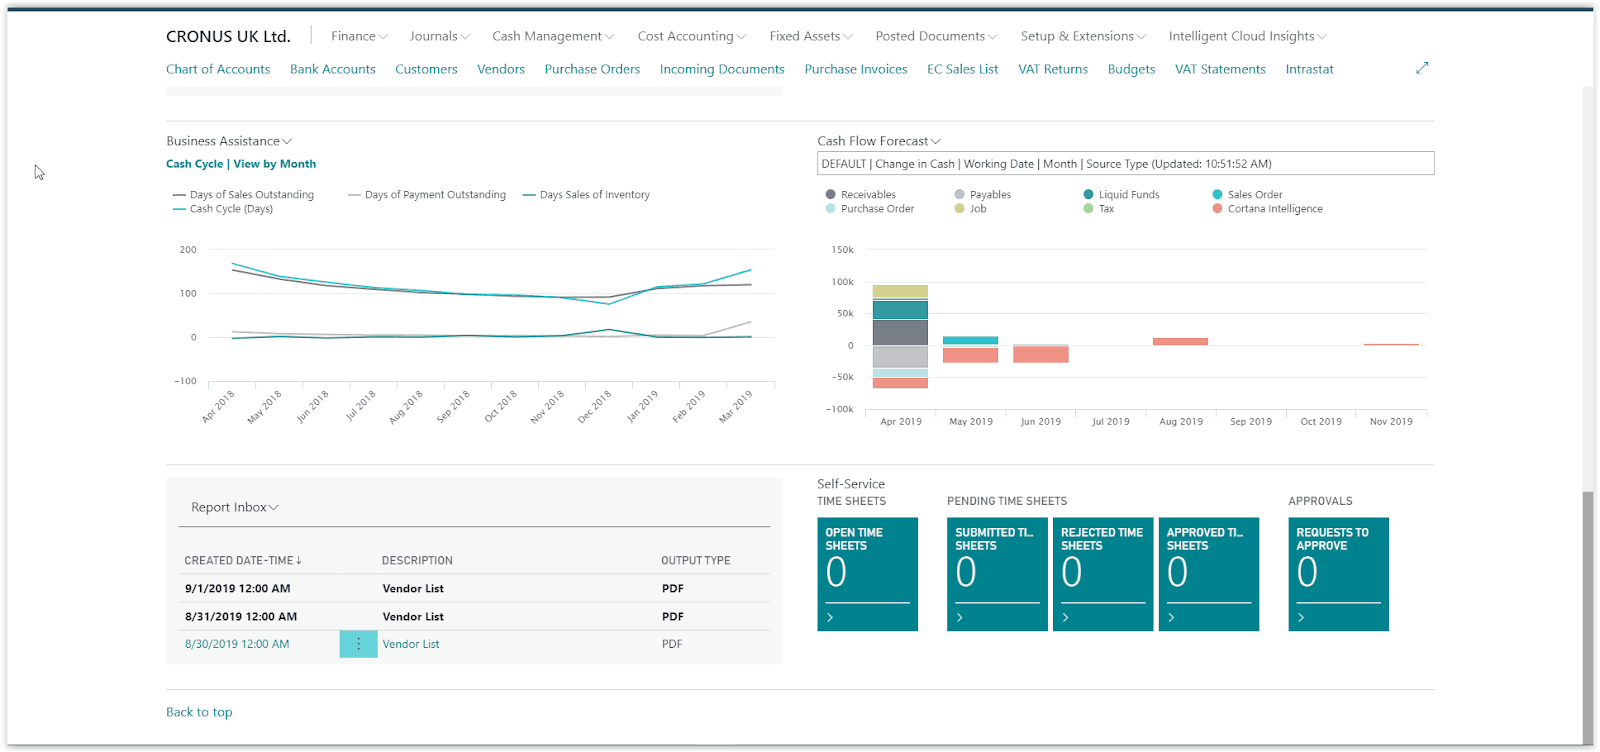This screenshot has width=1600, height=752.
Task: Toggle Purchase Order legend series
Action: pyautogui.click(x=870, y=209)
